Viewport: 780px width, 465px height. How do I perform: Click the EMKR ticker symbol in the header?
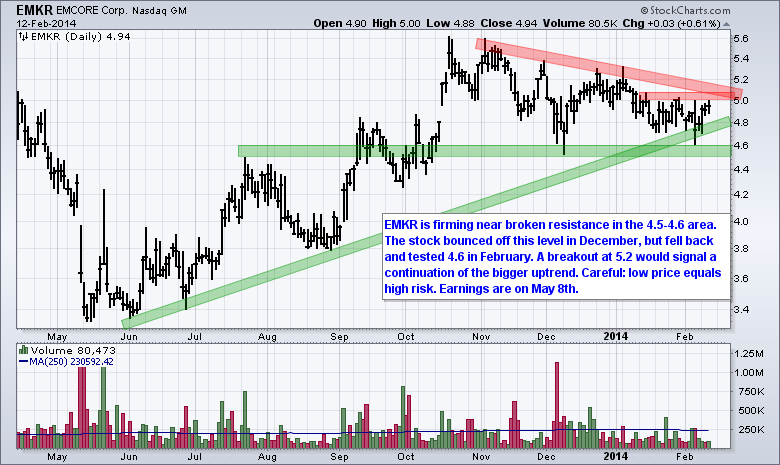[x=34, y=10]
